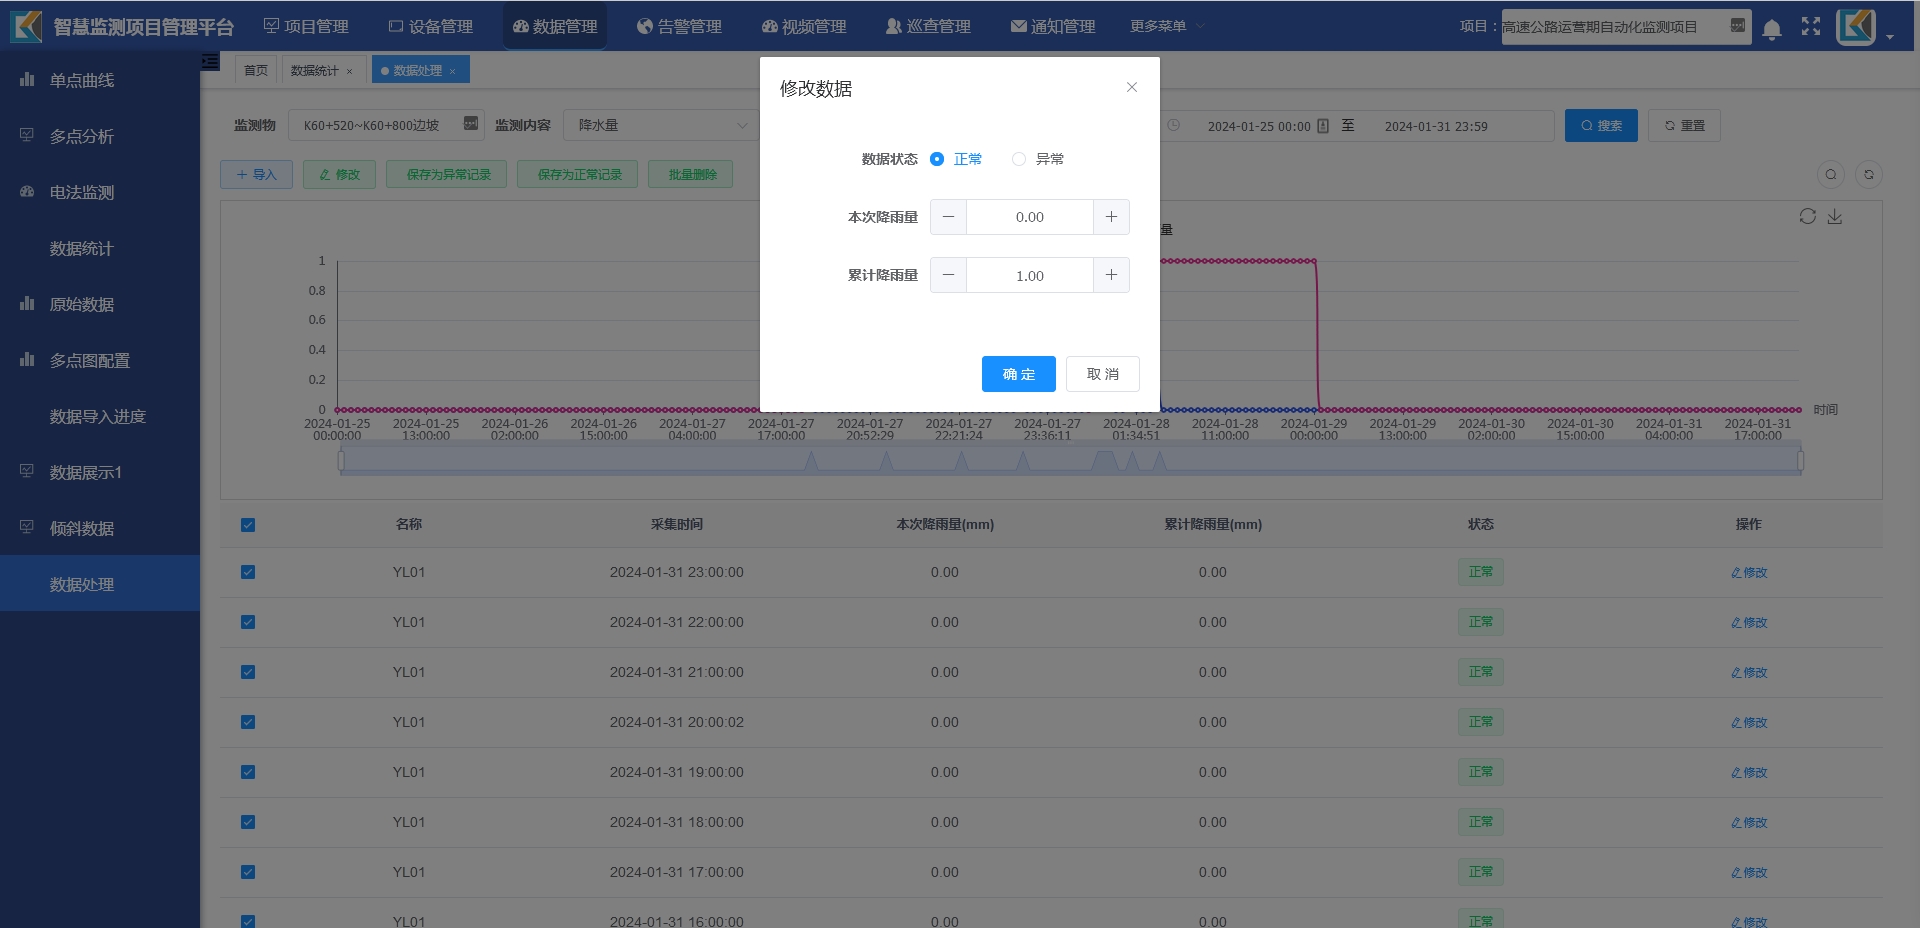
Task: Click the chart download icon
Action: pos(1835,217)
